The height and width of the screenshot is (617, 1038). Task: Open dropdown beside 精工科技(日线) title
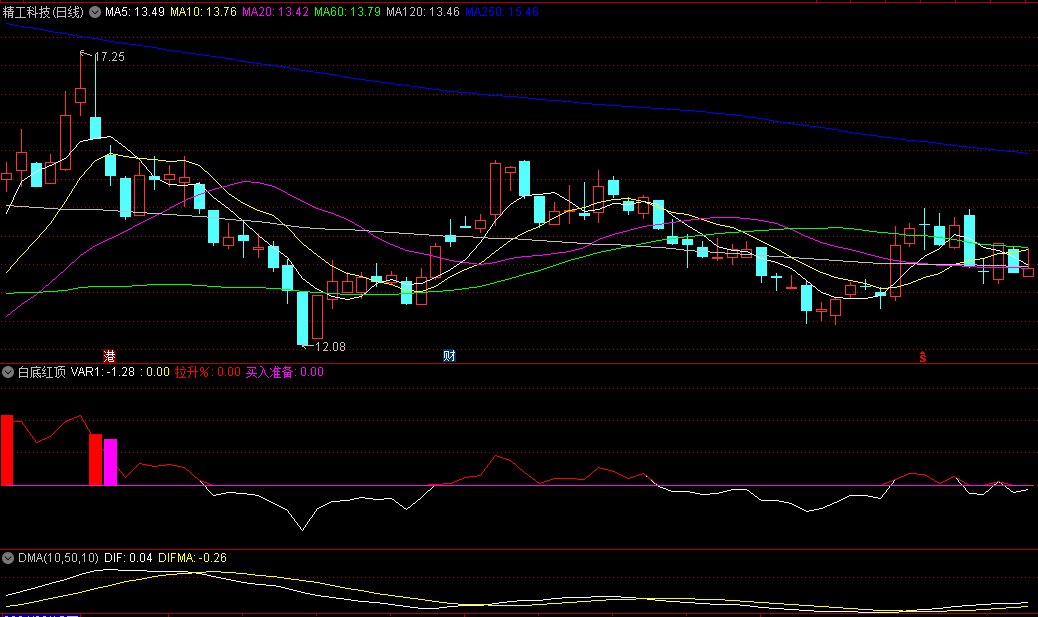click(95, 12)
